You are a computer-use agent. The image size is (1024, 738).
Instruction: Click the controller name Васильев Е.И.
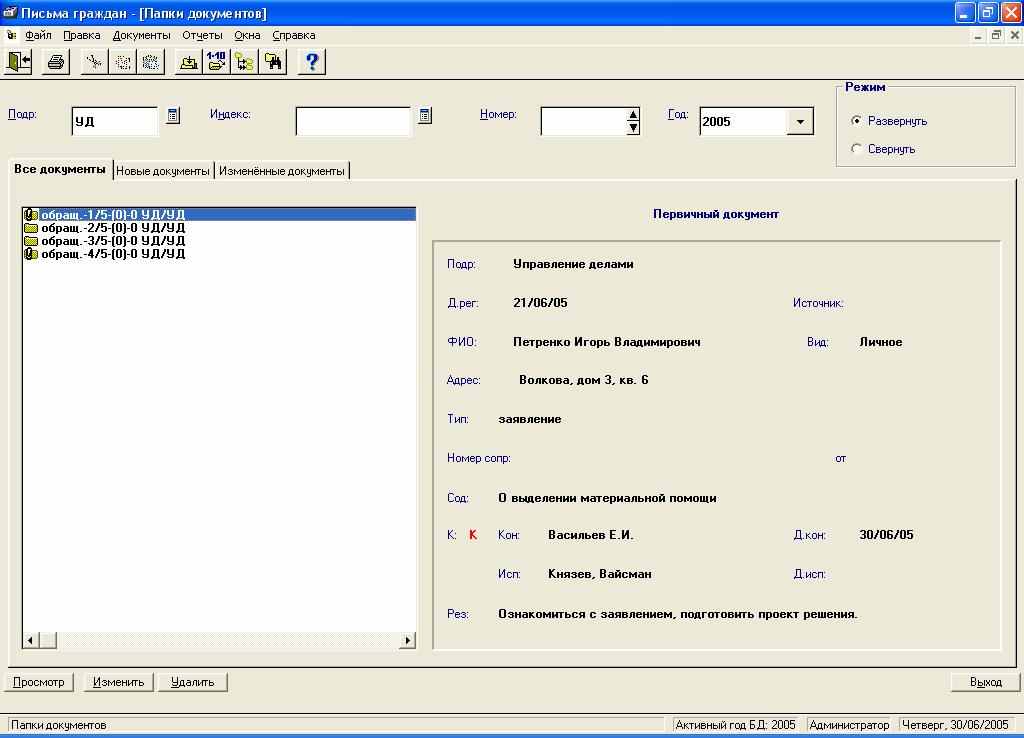(x=591, y=535)
